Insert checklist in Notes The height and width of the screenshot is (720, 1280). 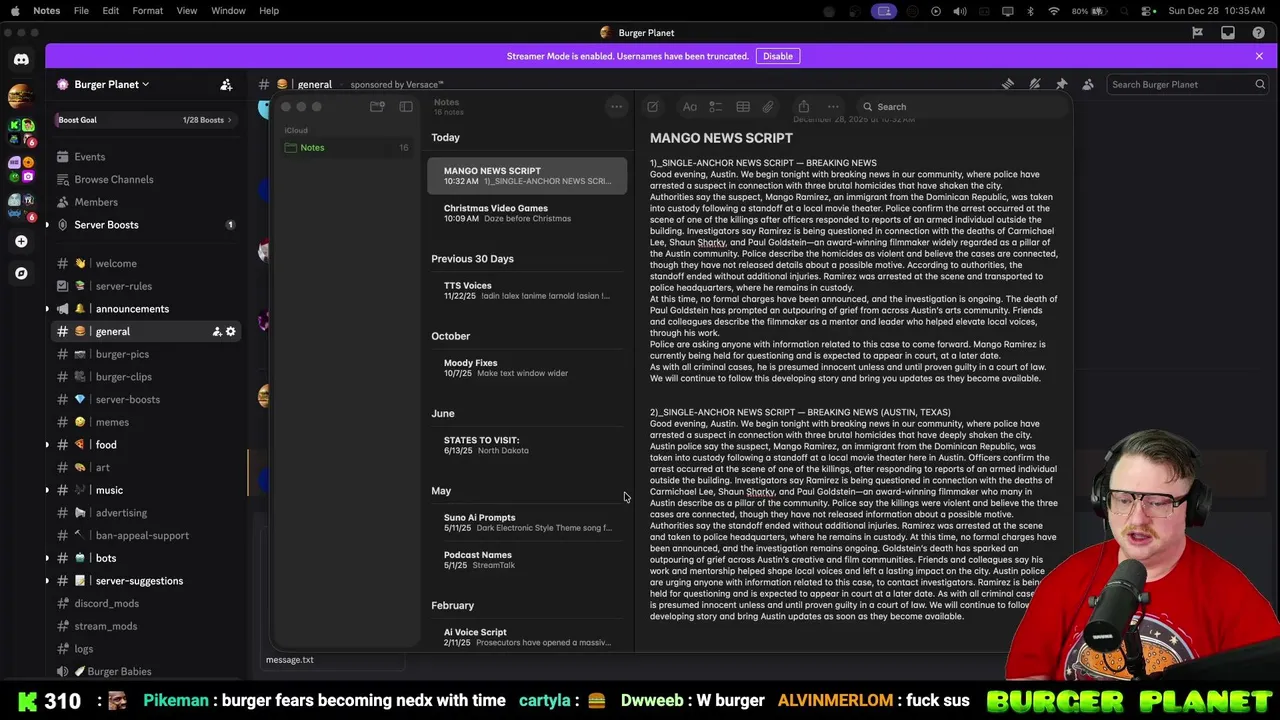coord(716,107)
